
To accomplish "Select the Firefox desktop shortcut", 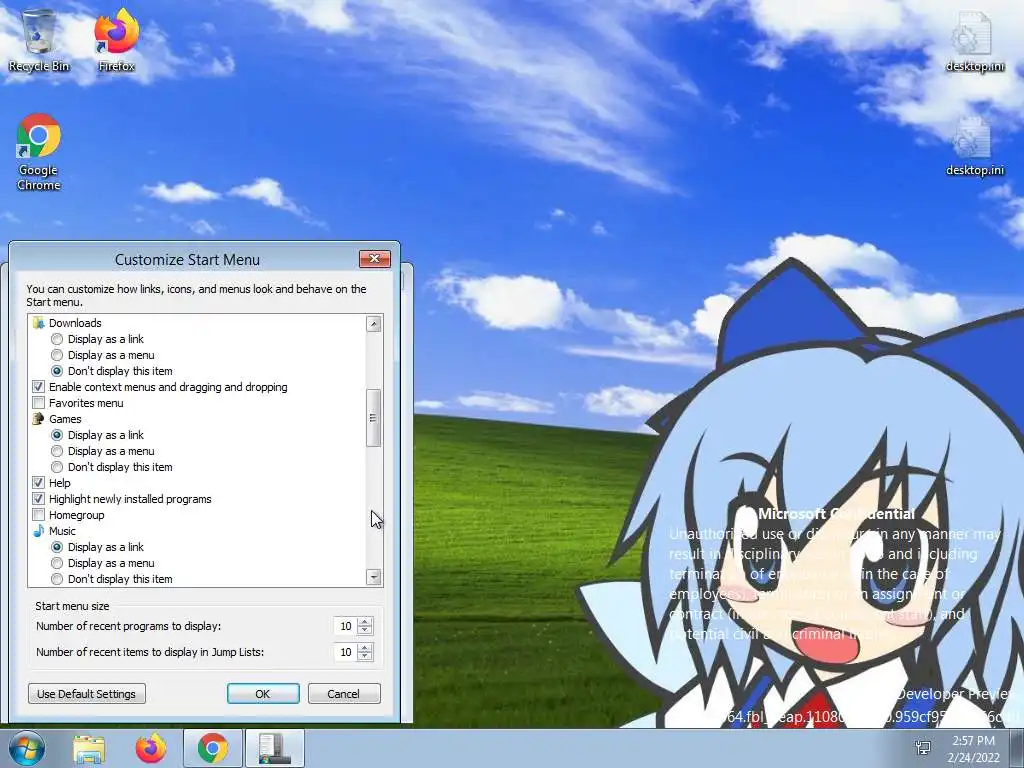I will tap(116, 40).
